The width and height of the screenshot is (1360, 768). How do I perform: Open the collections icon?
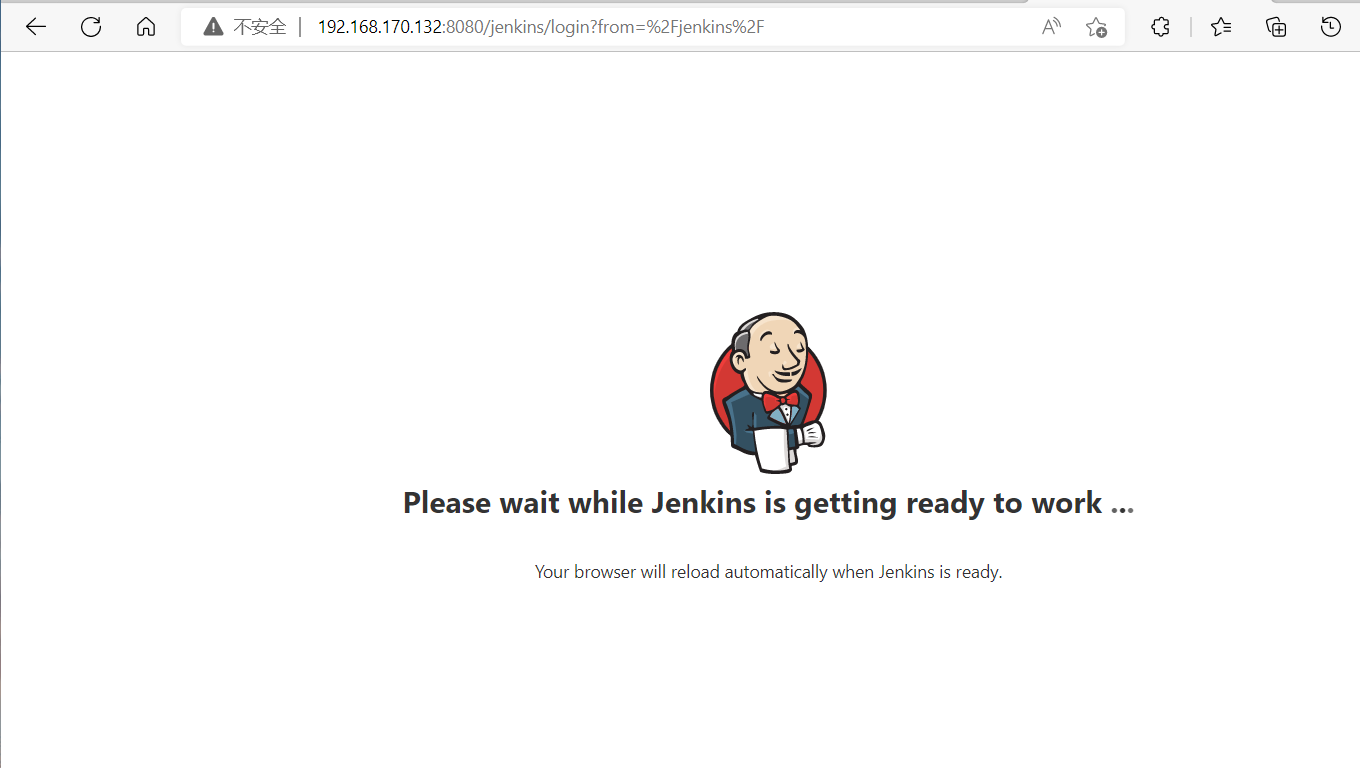1276,27
